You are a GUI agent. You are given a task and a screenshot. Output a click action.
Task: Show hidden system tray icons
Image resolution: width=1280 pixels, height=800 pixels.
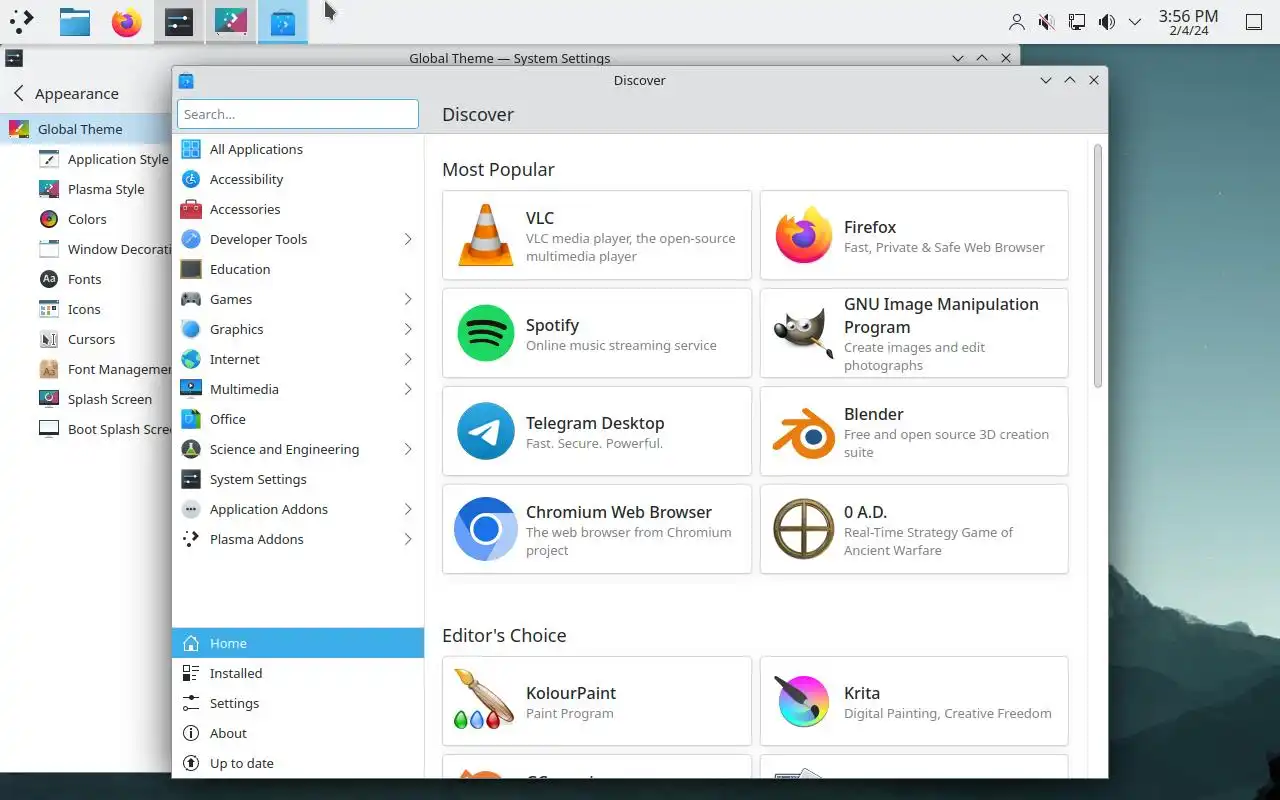click(1135, 22)
